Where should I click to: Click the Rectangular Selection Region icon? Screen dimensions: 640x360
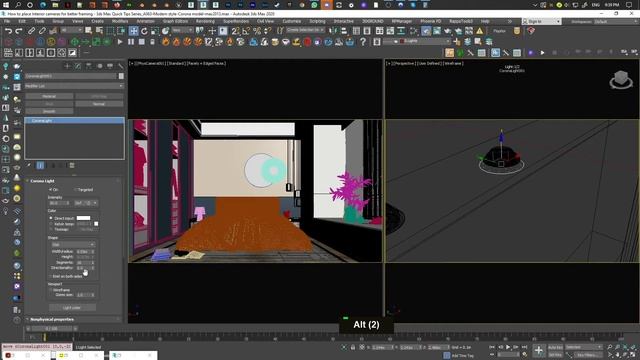click(110, 31)
